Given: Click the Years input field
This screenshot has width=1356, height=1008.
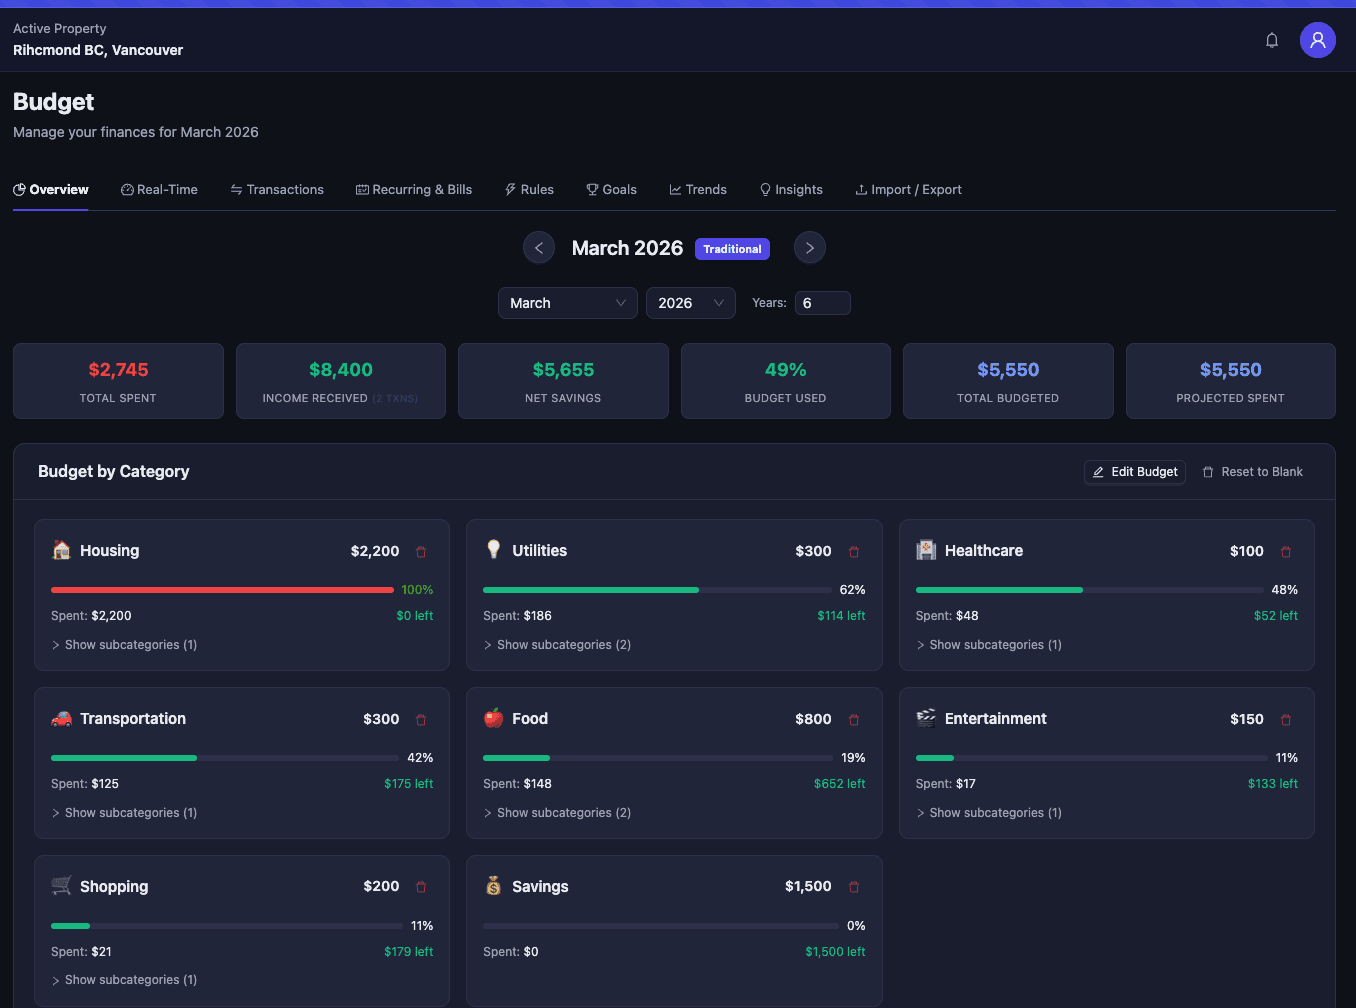Looking at the screenshot, I should click(x=822, y=303).
